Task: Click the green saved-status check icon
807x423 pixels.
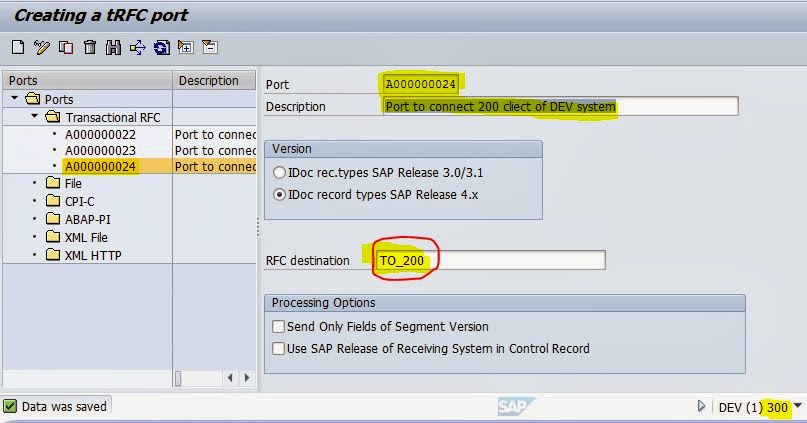Action: 10,406
